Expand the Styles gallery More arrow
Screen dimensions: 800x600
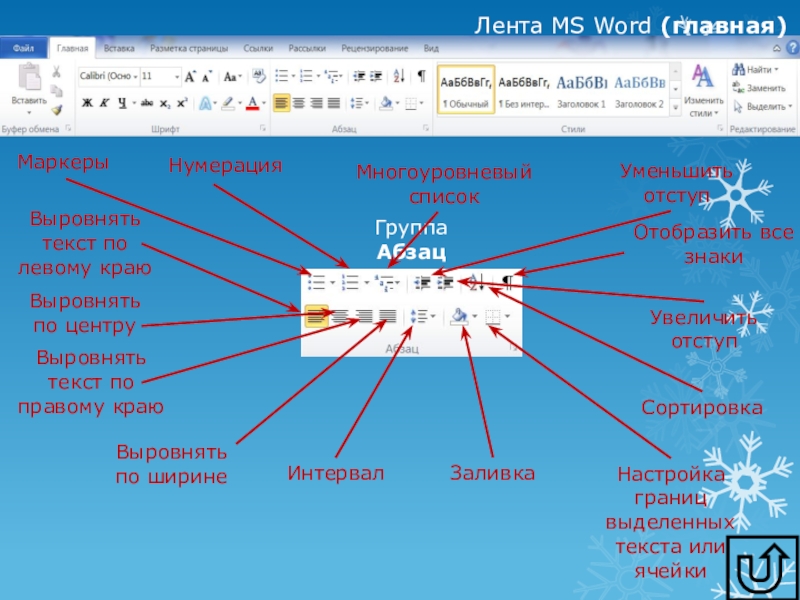click(676, 108)
